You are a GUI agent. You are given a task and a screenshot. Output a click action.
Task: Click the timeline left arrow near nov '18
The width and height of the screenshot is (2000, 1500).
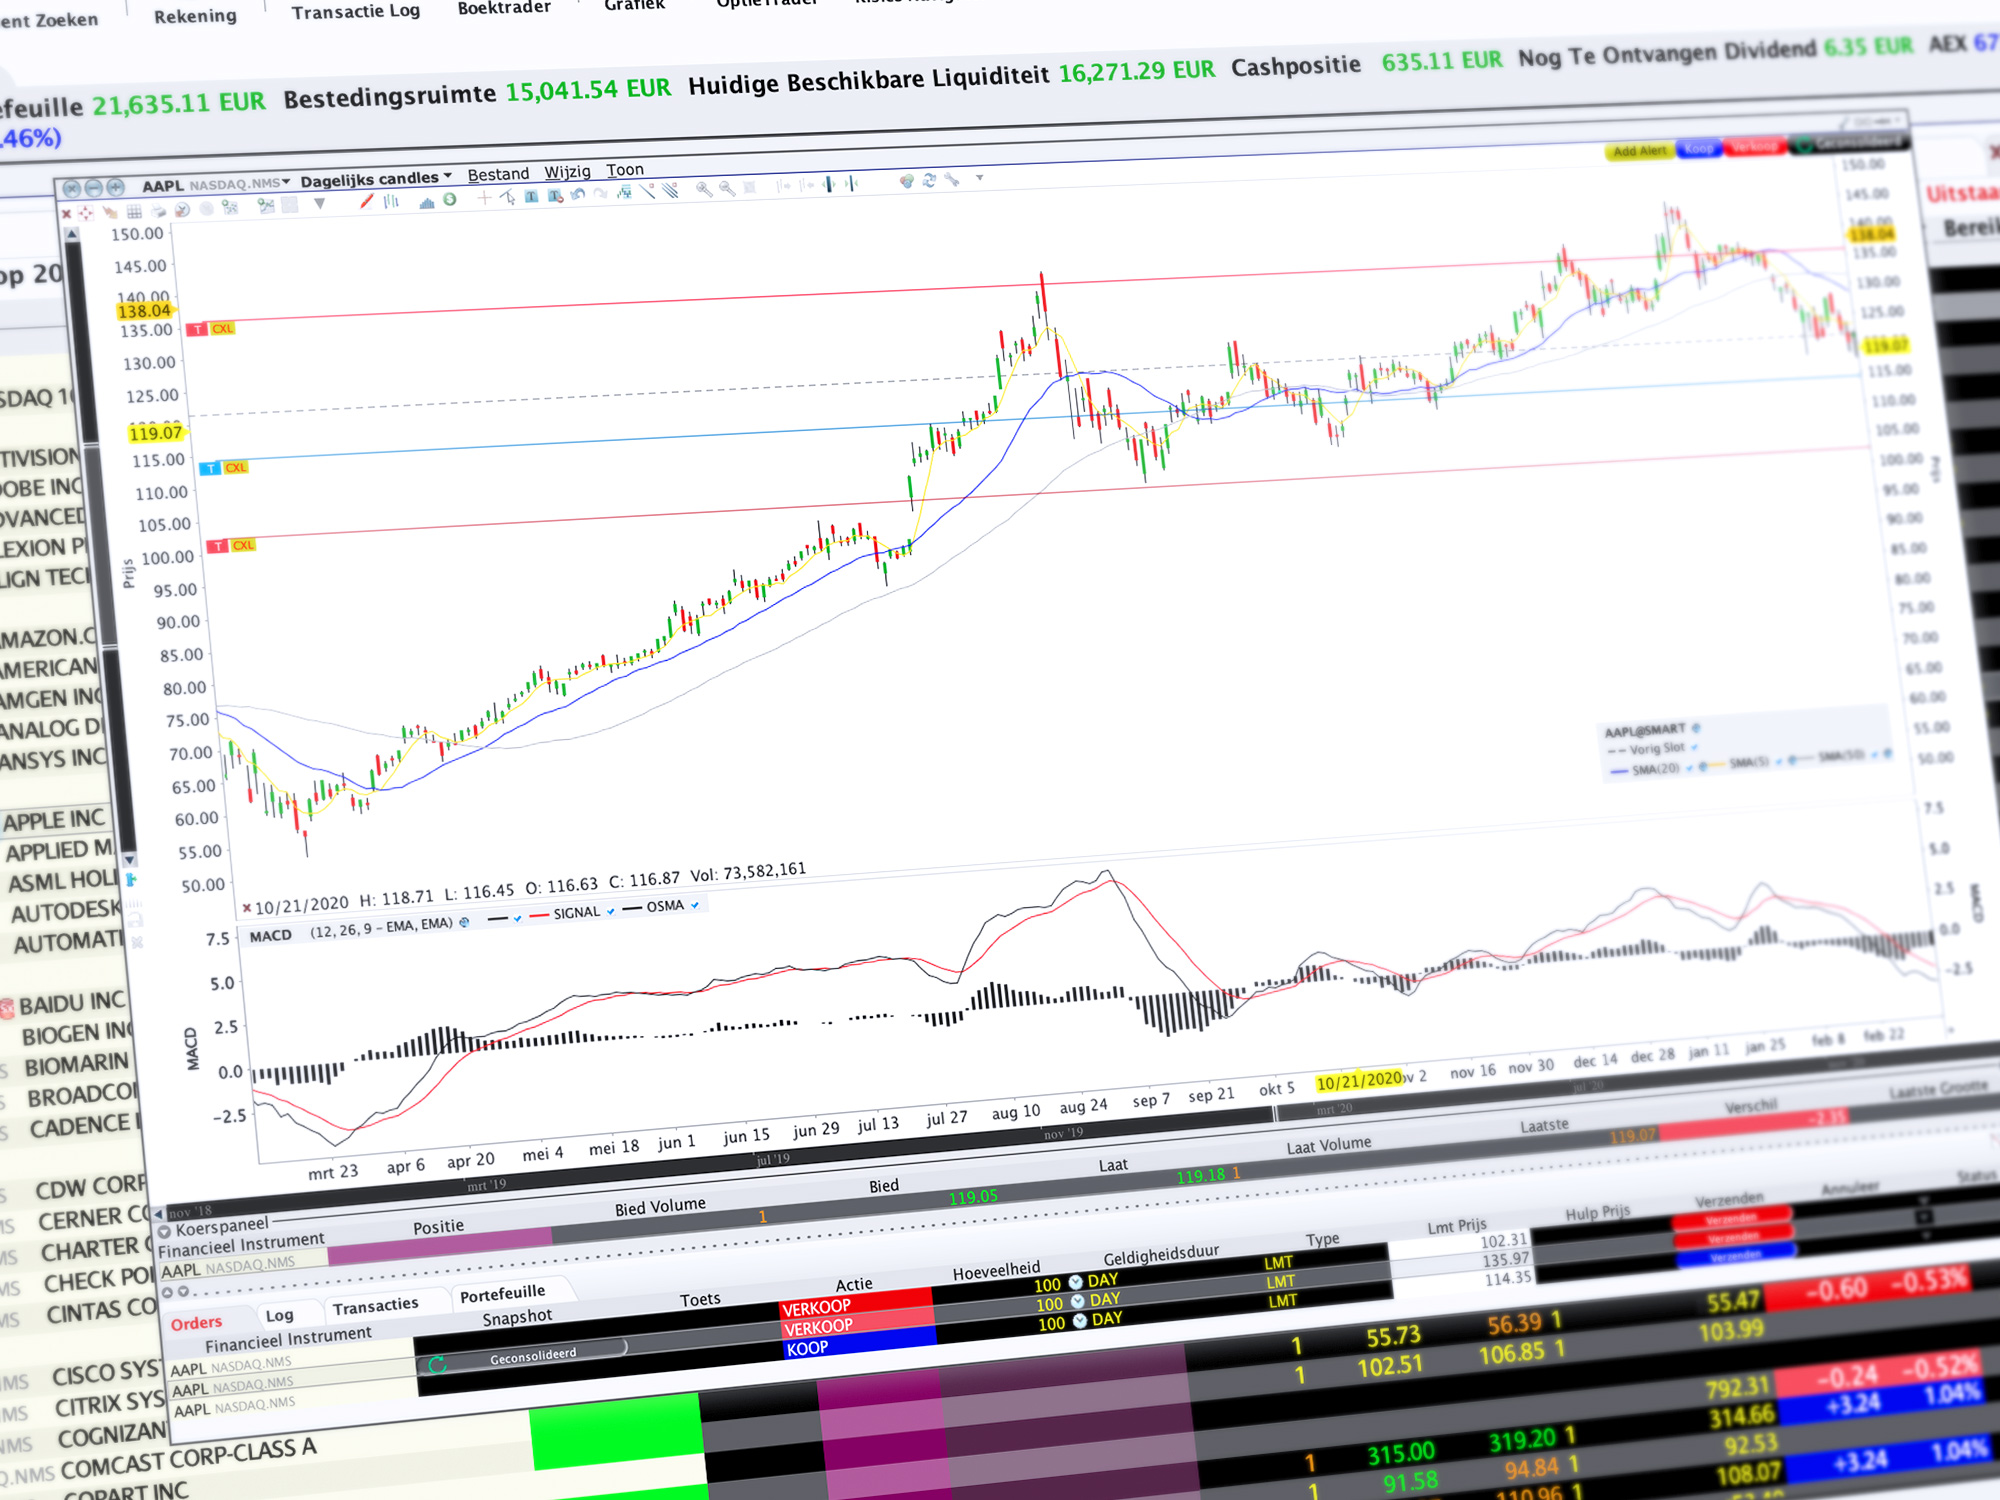click(158, 1214)
